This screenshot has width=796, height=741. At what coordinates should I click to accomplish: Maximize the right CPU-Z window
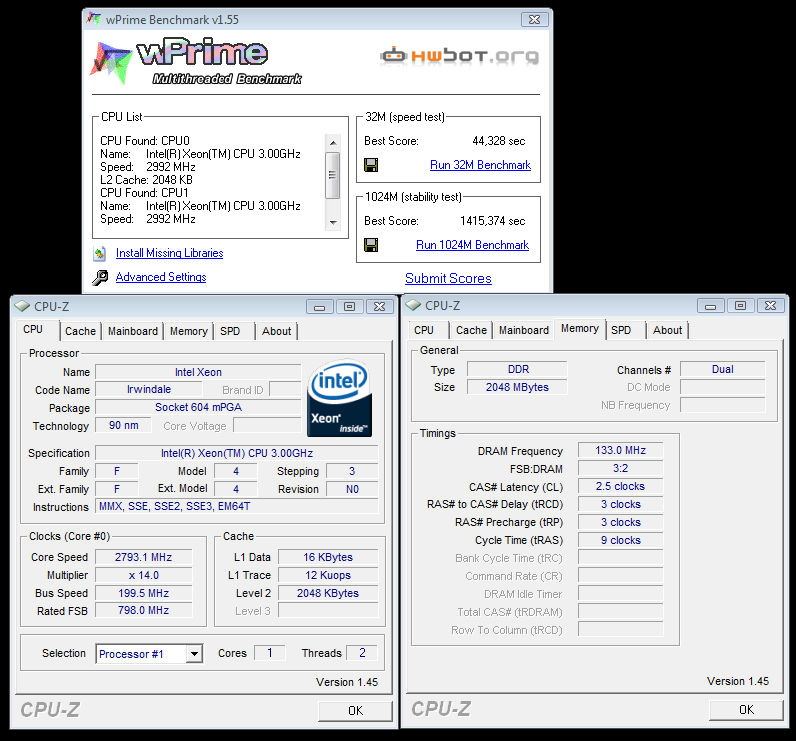coord(740,306)
